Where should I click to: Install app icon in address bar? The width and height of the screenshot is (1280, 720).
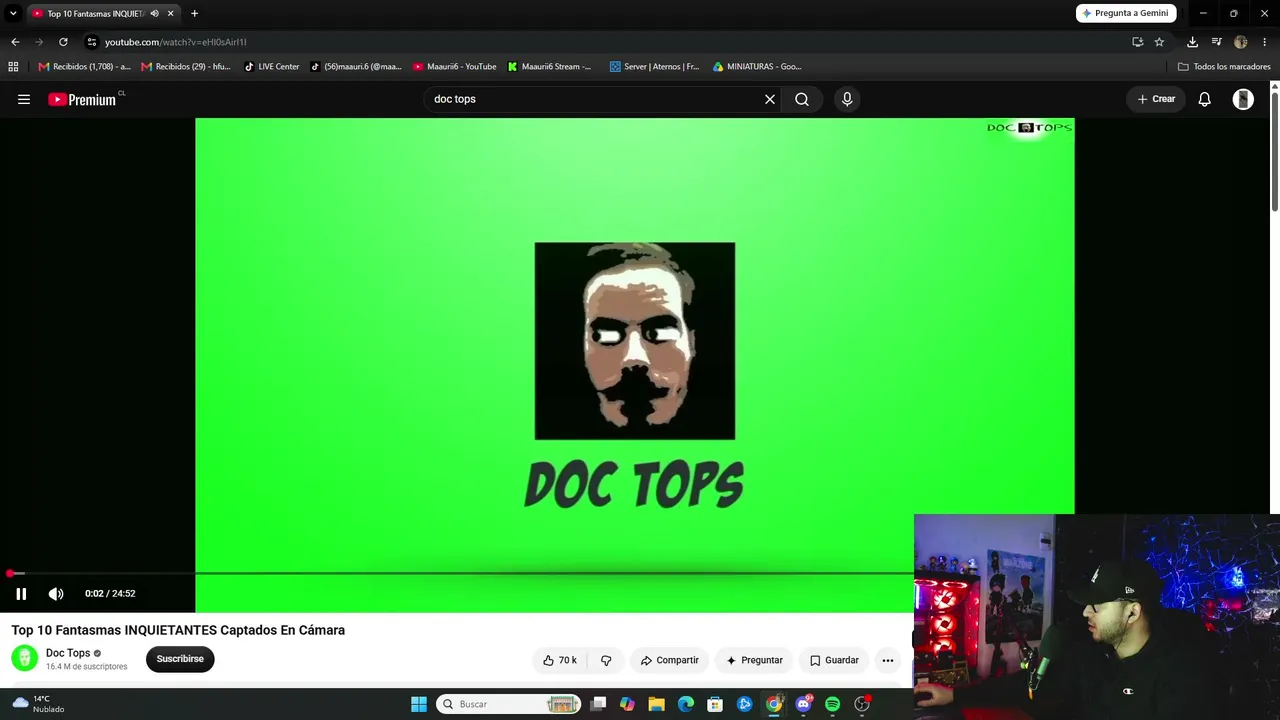(1137, 42)
